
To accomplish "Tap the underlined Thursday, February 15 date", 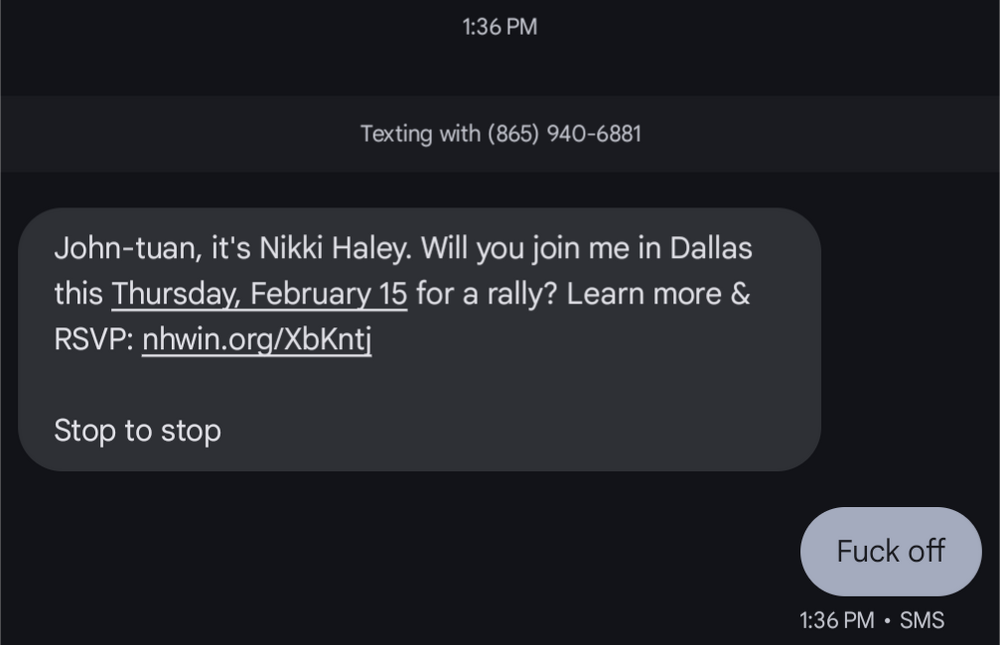I will pyautogui.click(x=259, y=293).
